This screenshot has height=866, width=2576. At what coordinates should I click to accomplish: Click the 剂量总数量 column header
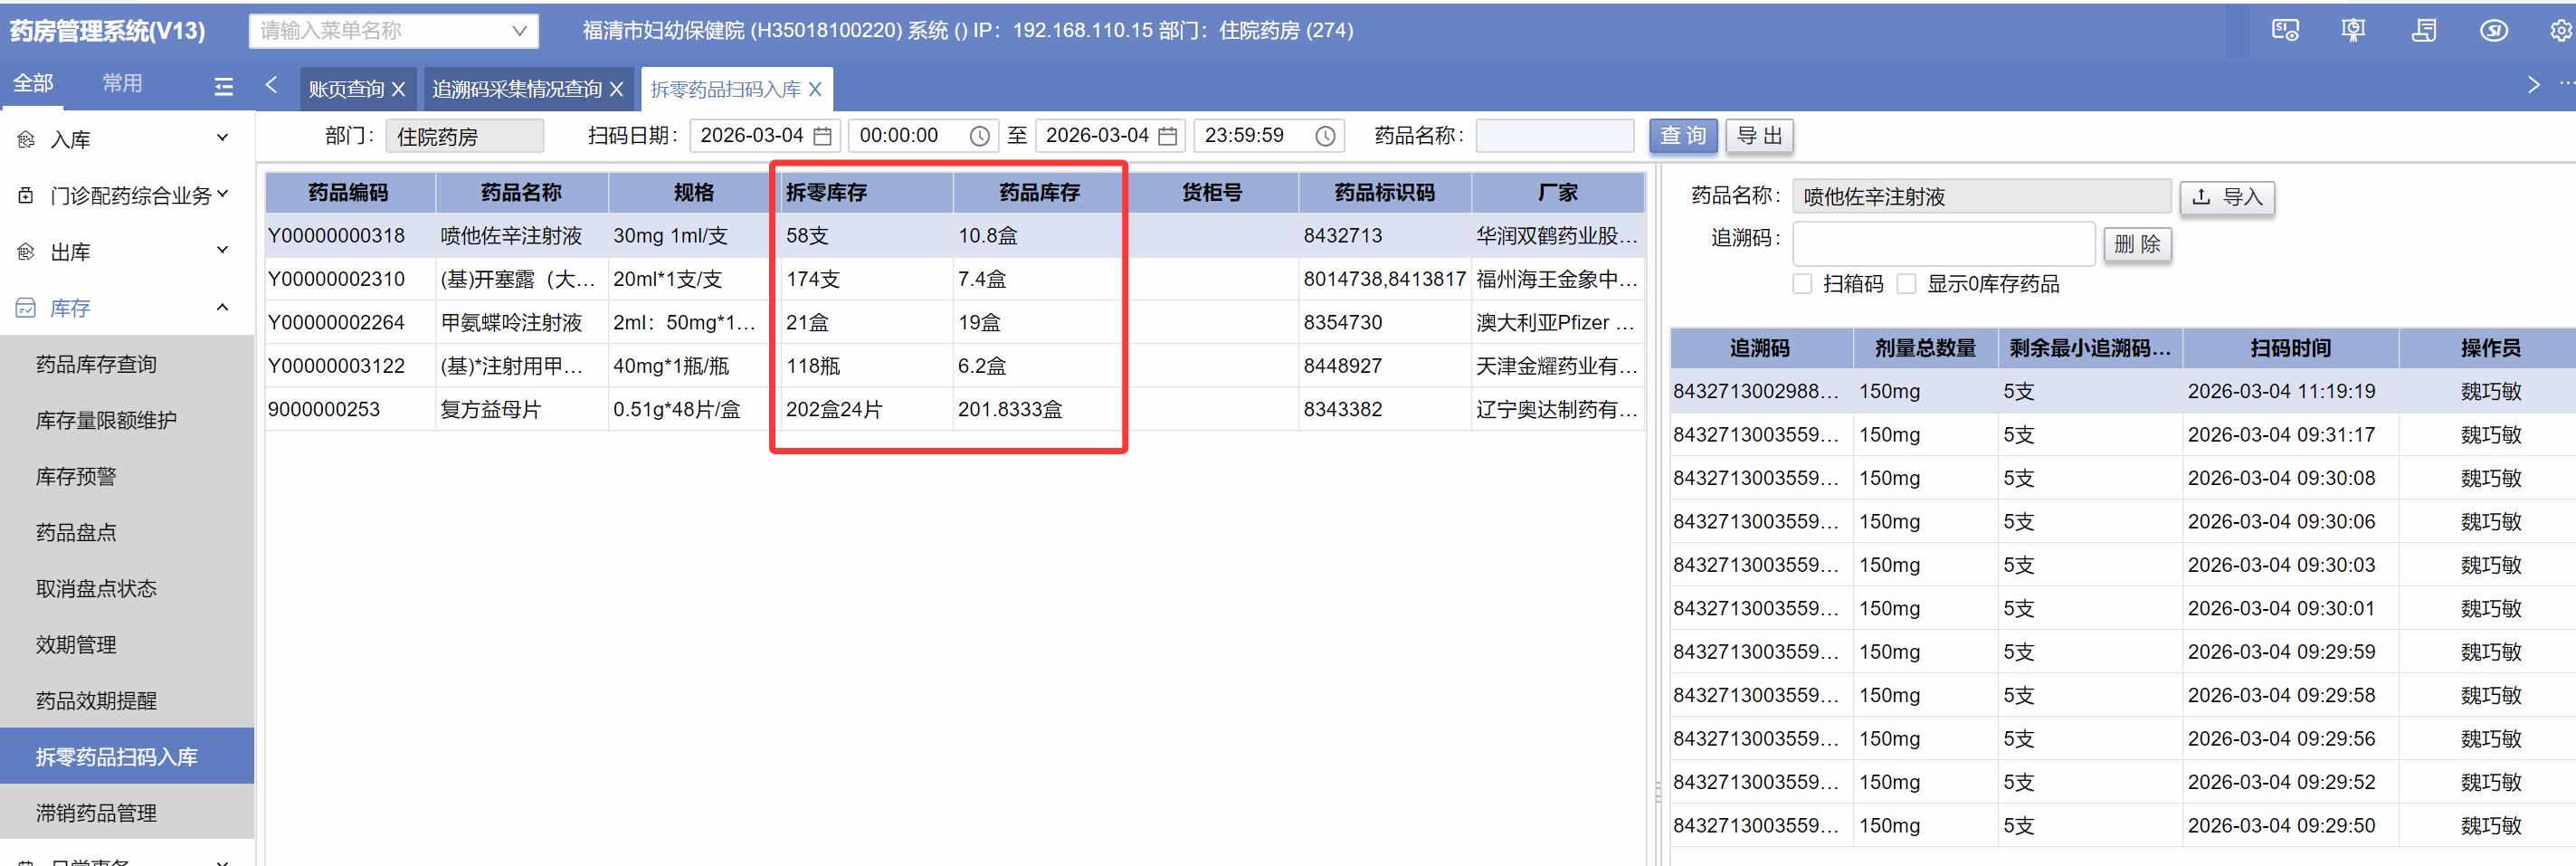coord(1925,348)
